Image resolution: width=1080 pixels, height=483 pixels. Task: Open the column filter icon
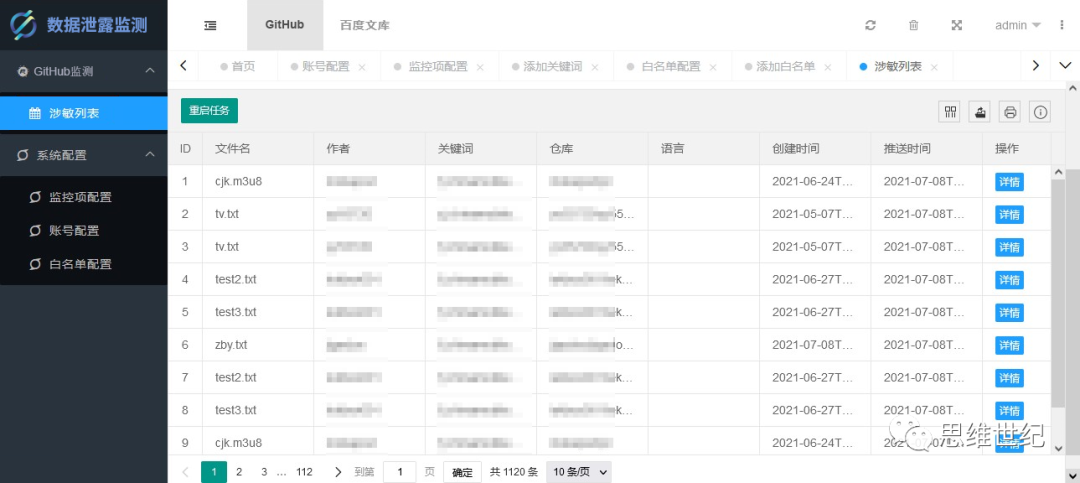tap(950, 112)
